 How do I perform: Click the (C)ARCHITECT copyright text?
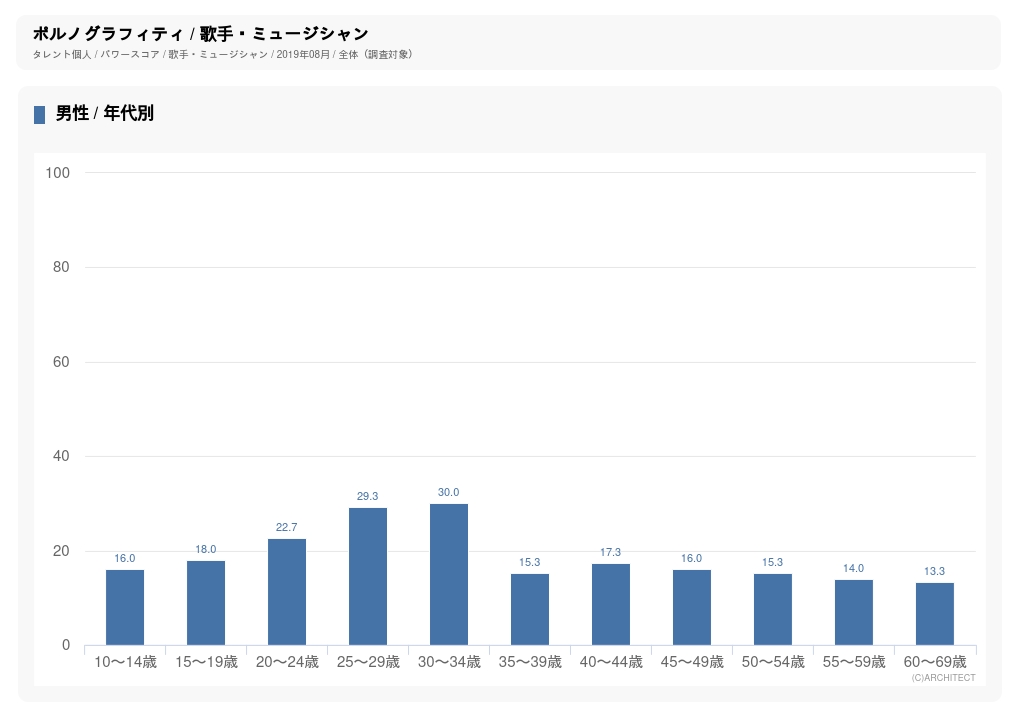point(943,678)
